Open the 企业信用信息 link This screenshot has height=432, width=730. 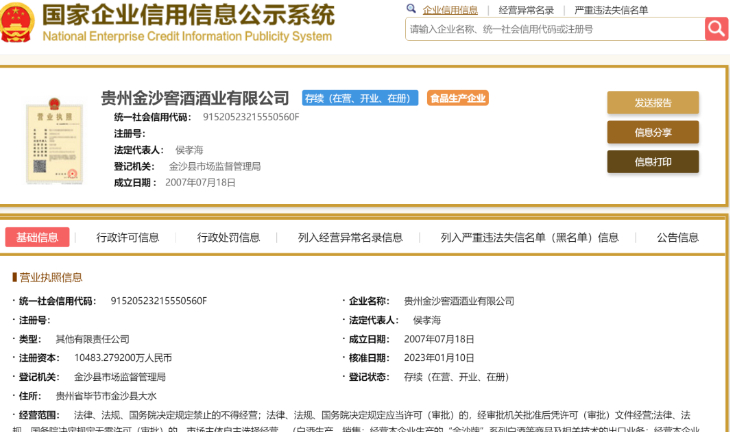pyautogui.click(x=450, y=10)
